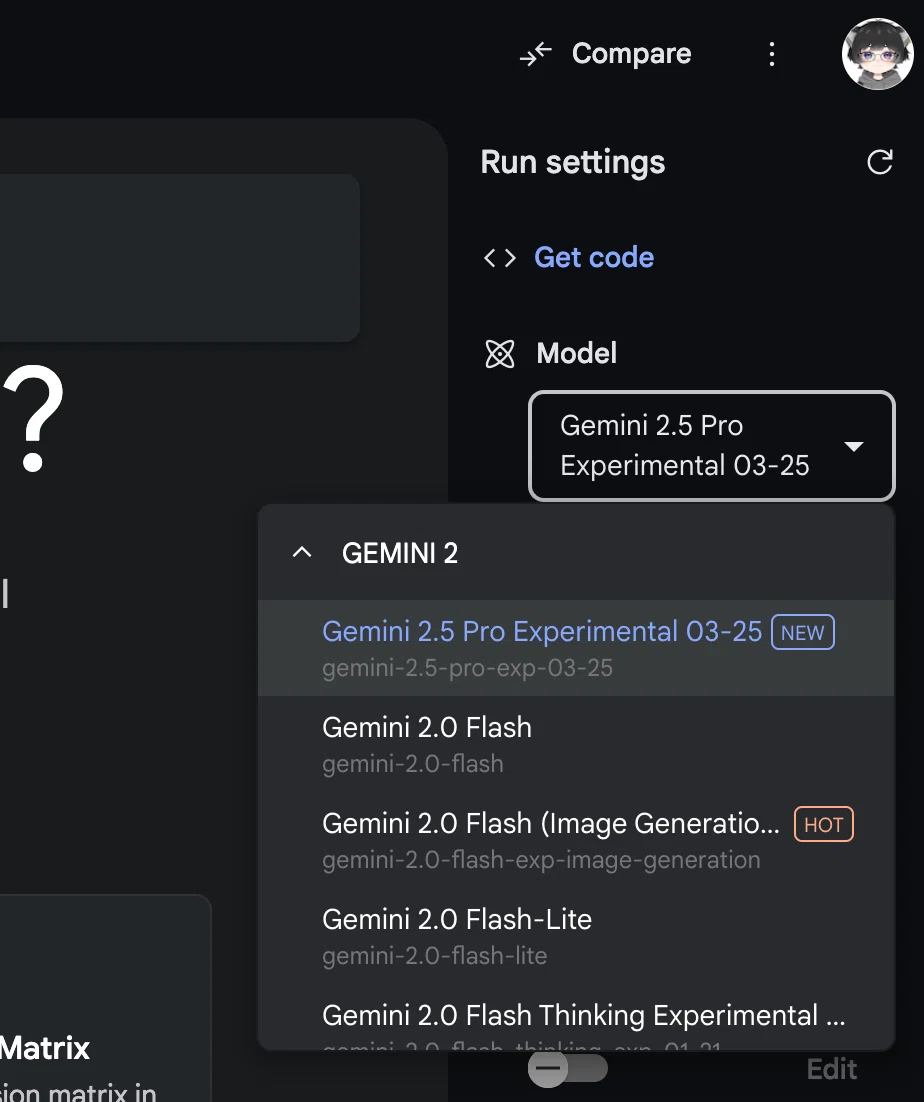
Task: Select Gemini 2.0 Flash Thinking Experimental
Action: tap(576, 1018)
